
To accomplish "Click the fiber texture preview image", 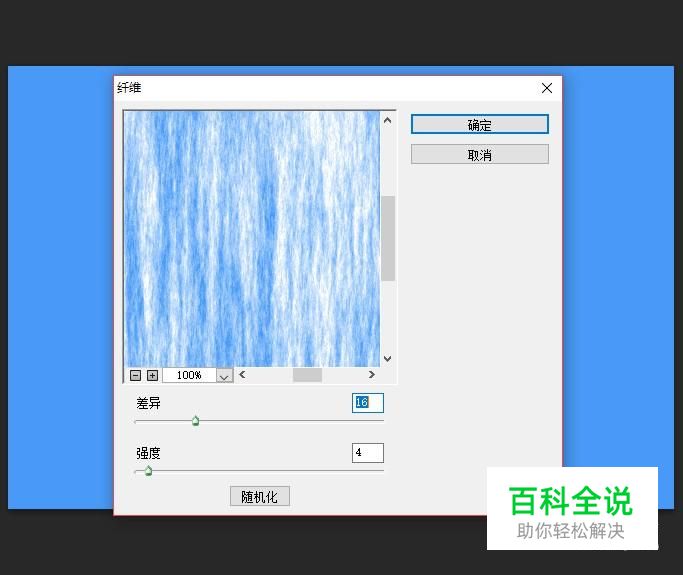I will click(x=252, y=239).
